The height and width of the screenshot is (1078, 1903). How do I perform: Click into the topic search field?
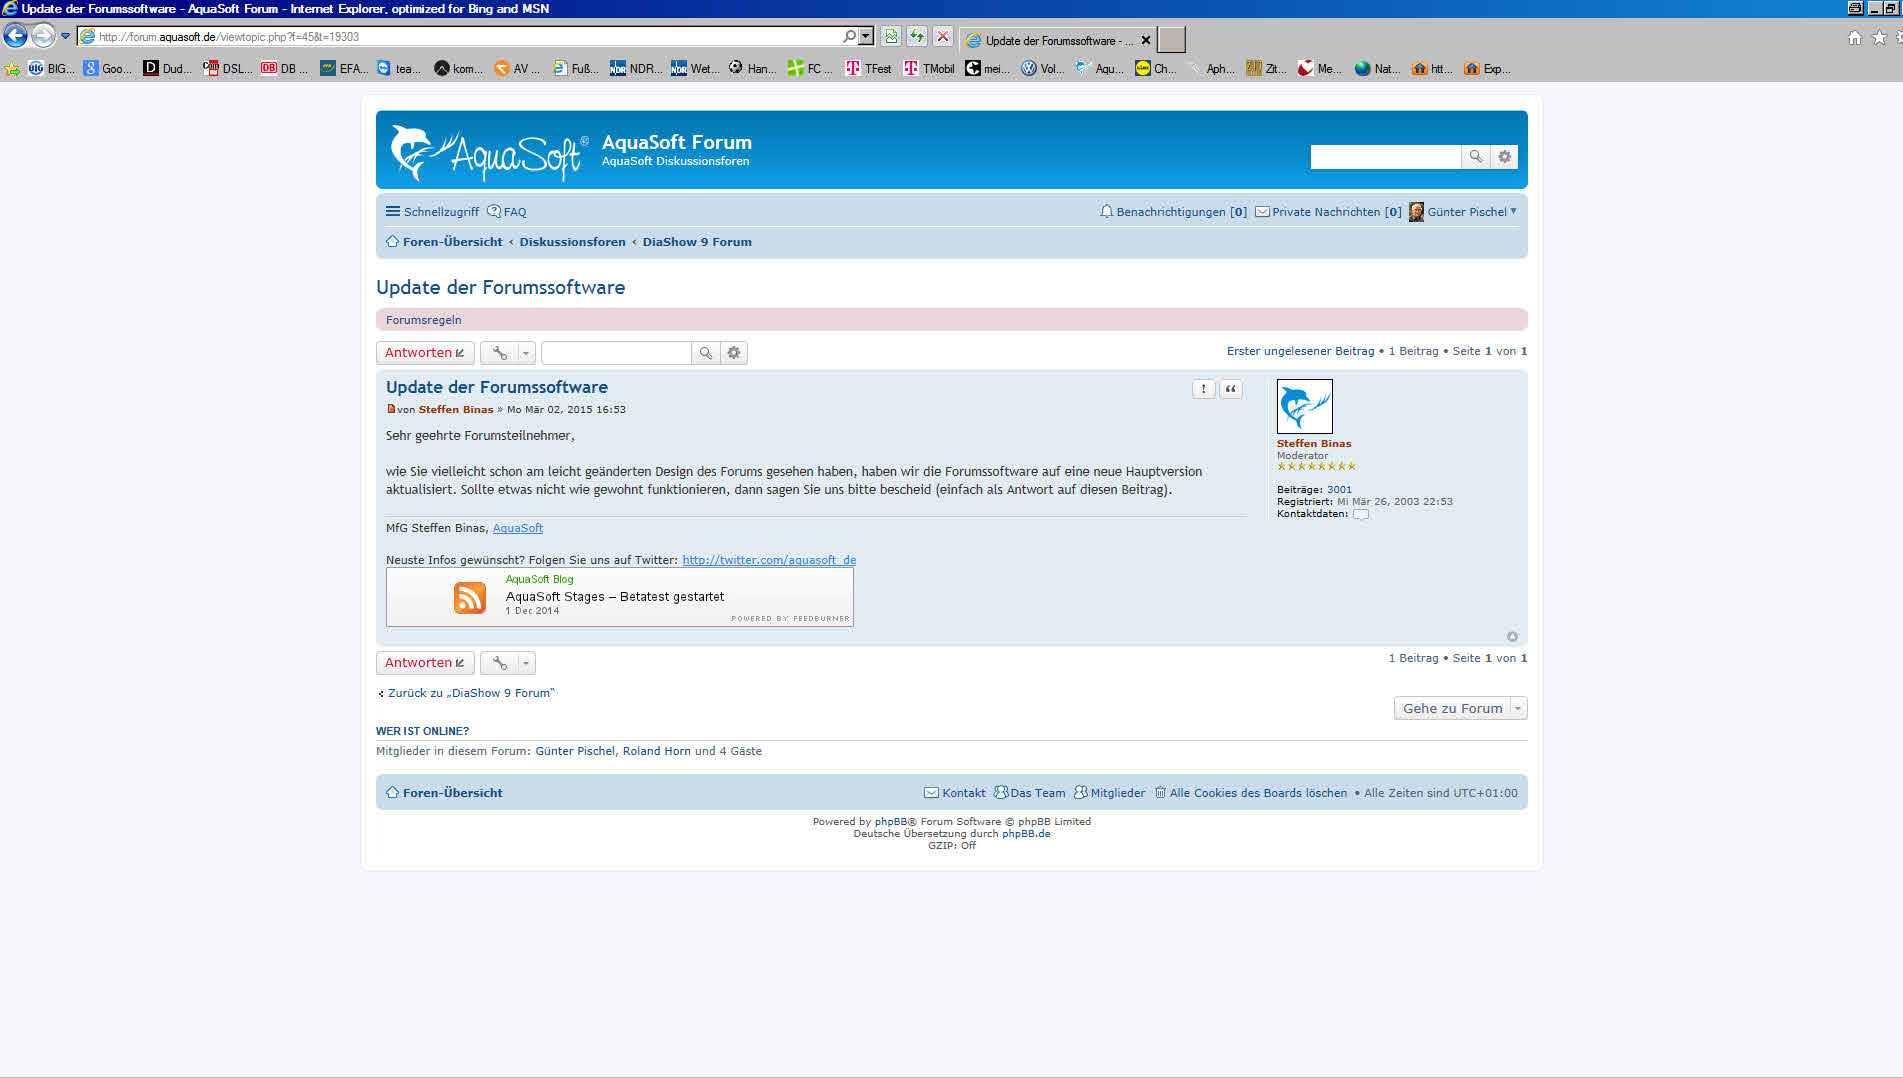click(615, 353)
